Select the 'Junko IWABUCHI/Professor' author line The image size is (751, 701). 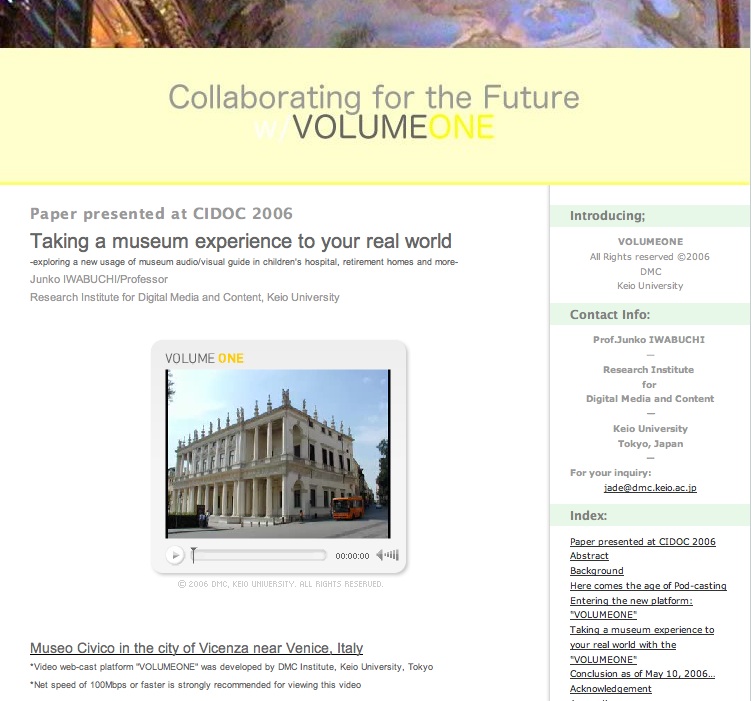[99, 279]
